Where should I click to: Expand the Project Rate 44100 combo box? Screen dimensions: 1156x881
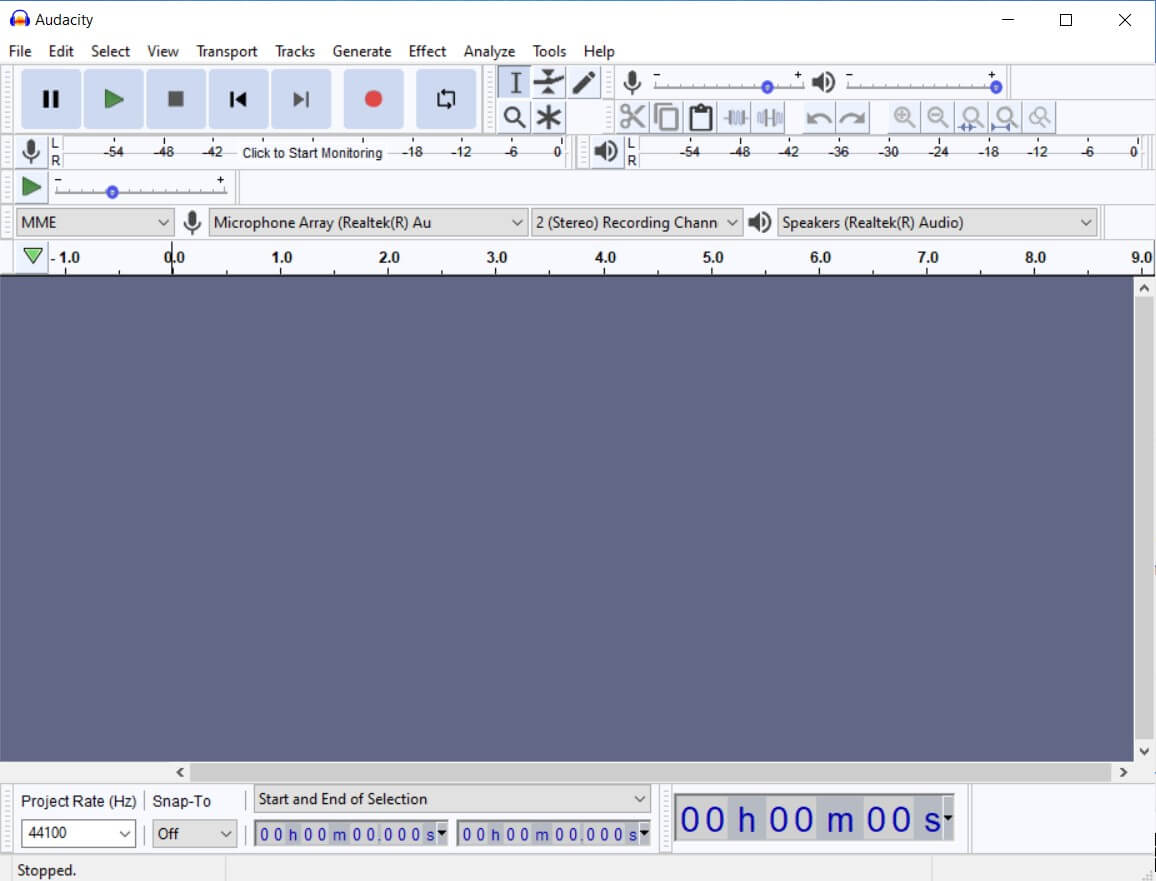[x=78, y=833]
